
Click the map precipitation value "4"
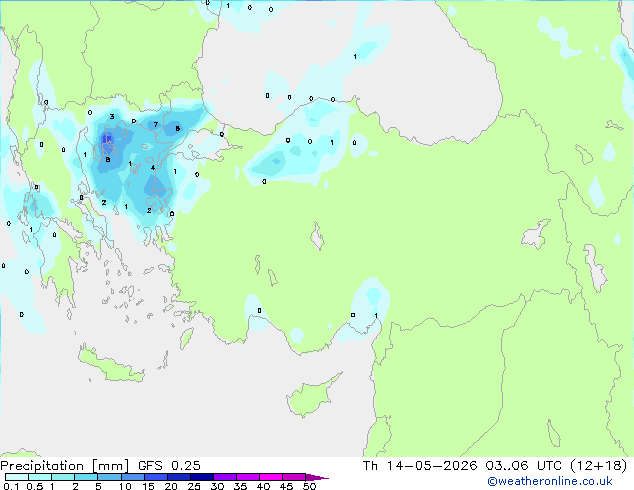pos(153,167)
